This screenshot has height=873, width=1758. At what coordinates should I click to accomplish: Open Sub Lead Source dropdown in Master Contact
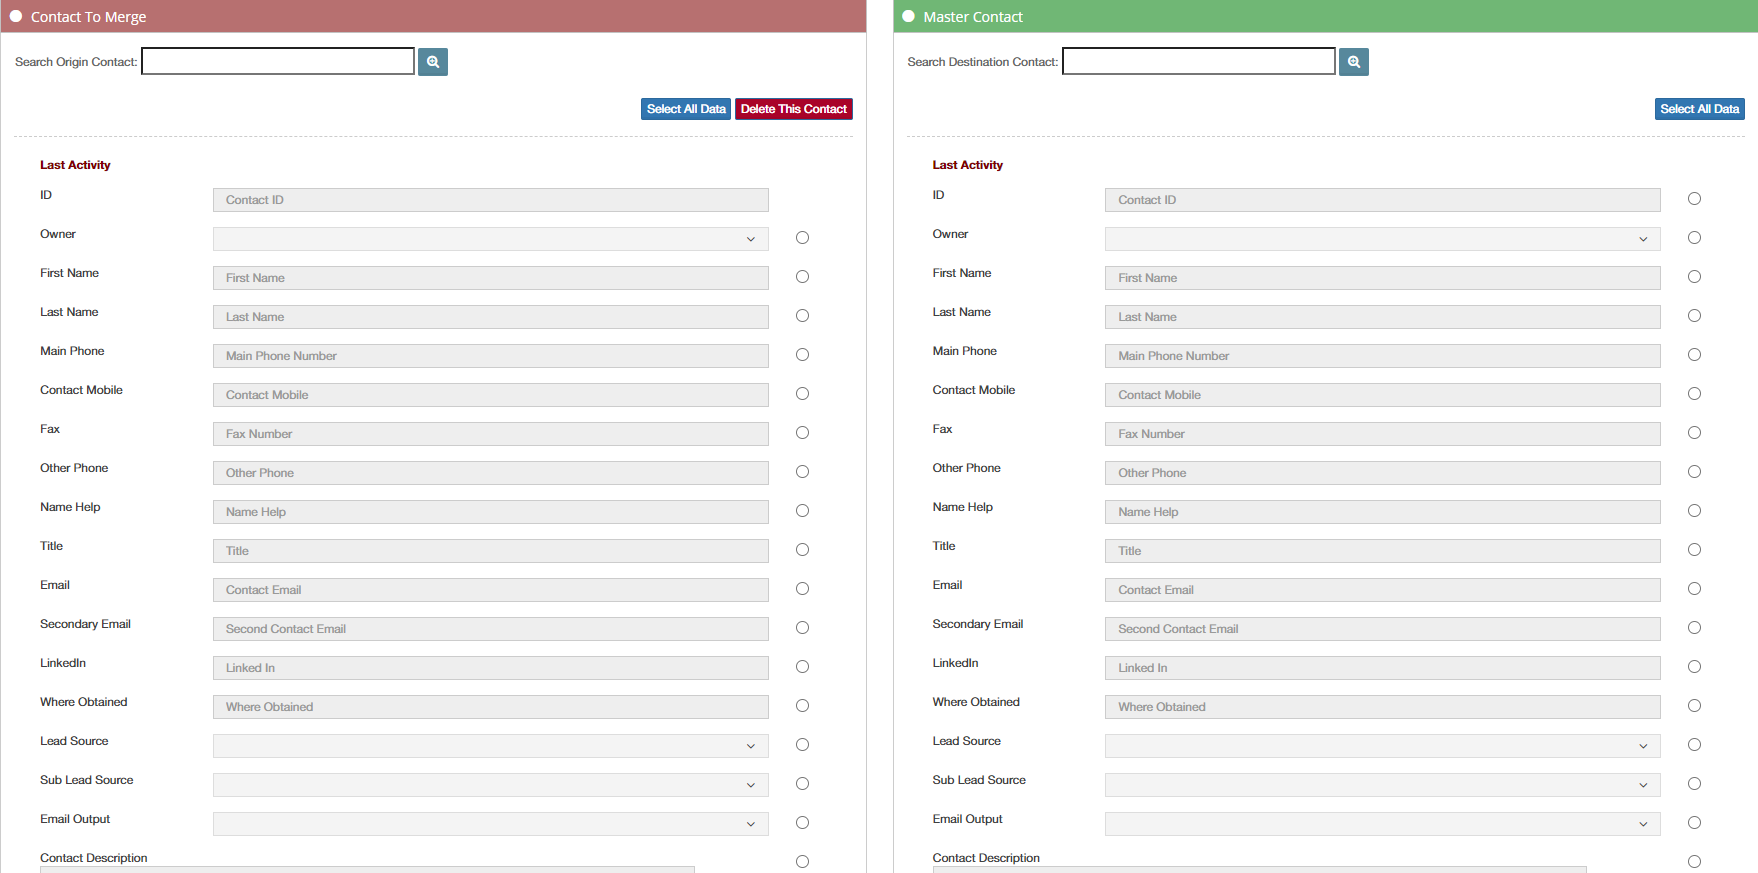click(x=1383, y=785)
